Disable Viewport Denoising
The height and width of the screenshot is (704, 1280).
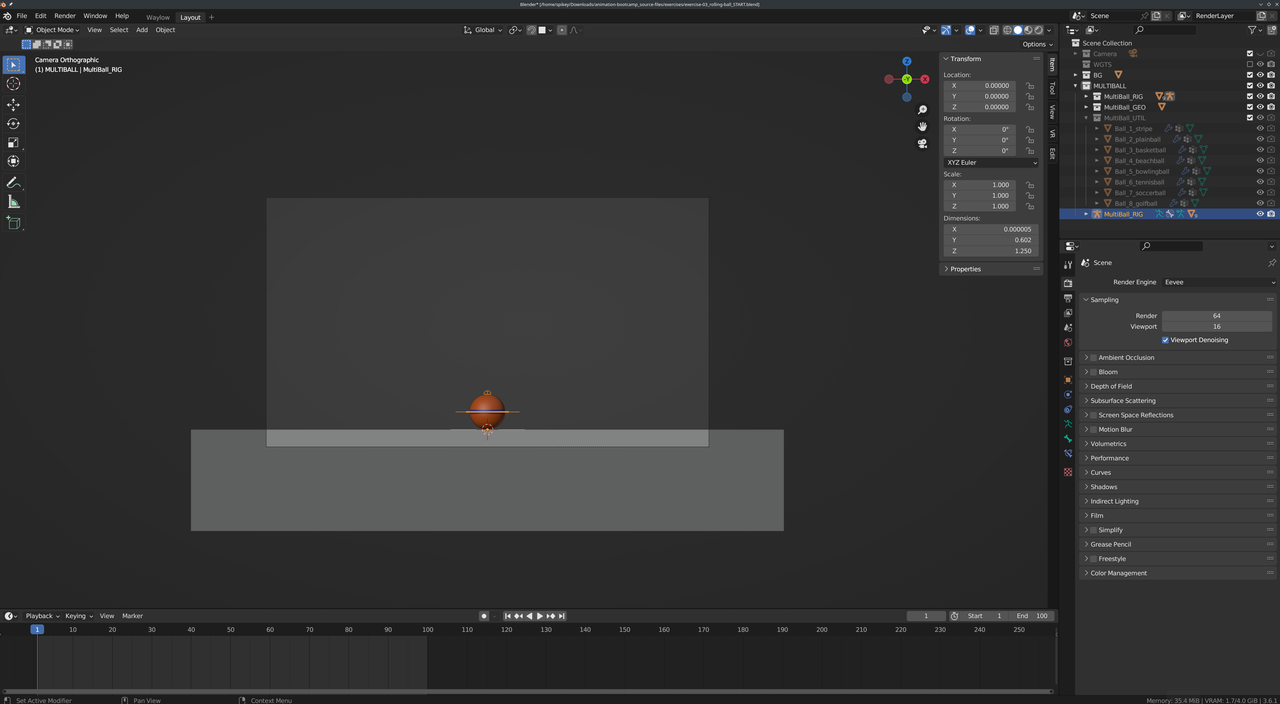tap(1165, 339)
